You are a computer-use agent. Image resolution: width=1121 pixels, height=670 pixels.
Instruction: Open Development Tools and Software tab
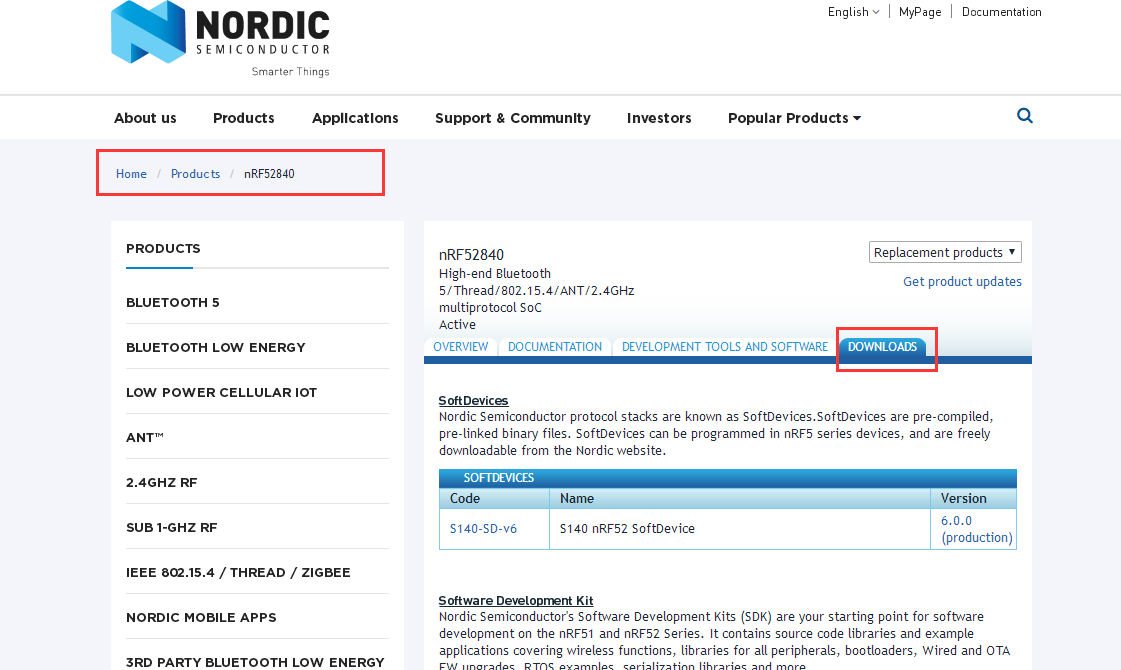coord(724,347)
